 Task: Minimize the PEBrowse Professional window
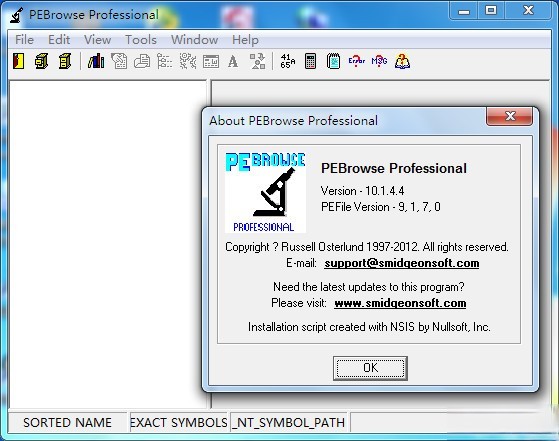click(463, 11)
